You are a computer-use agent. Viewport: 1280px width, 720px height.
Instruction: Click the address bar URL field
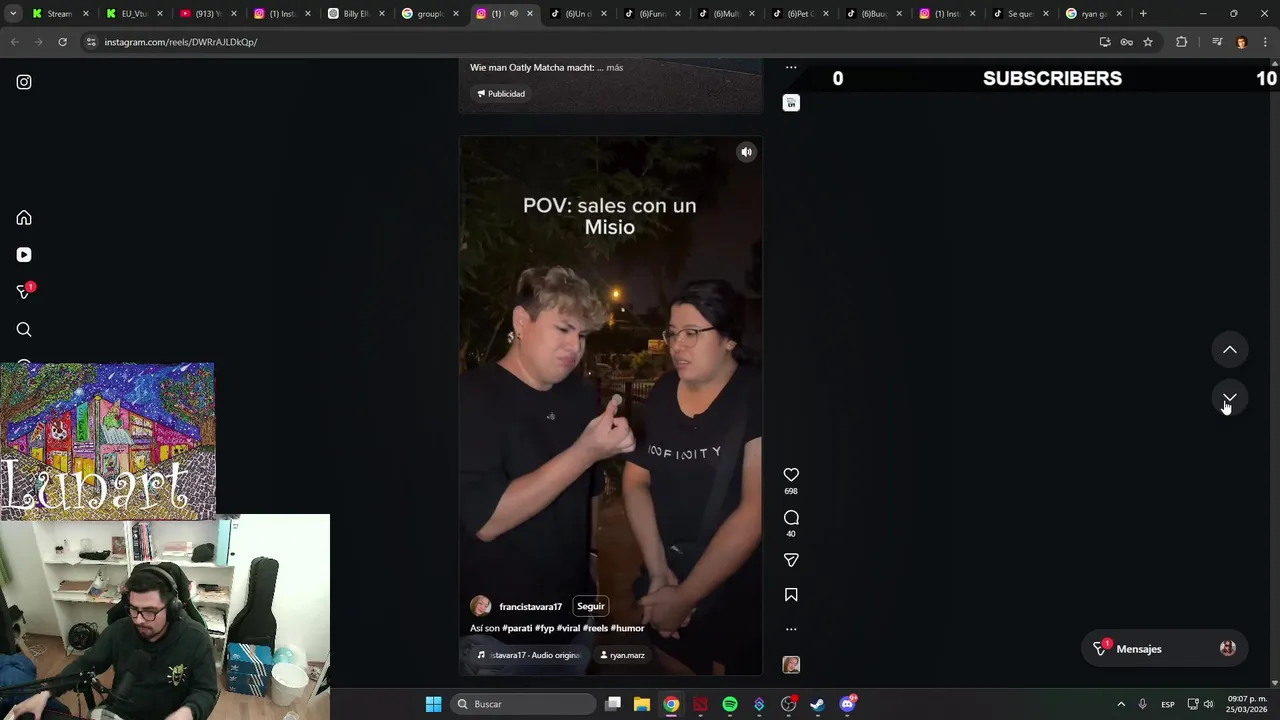click(590, 42)
